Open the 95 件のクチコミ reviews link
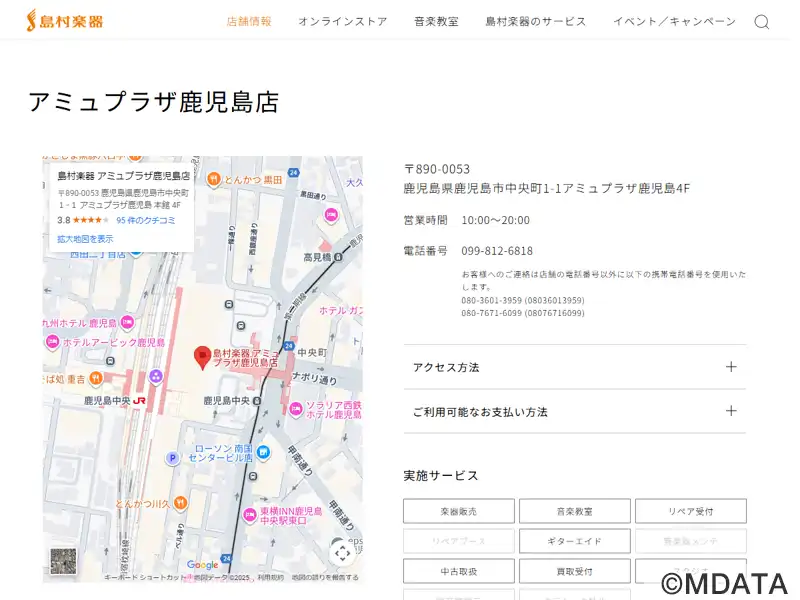Viewport: 800px width, 600px height. pyautogui.click(x=146, y=220)
